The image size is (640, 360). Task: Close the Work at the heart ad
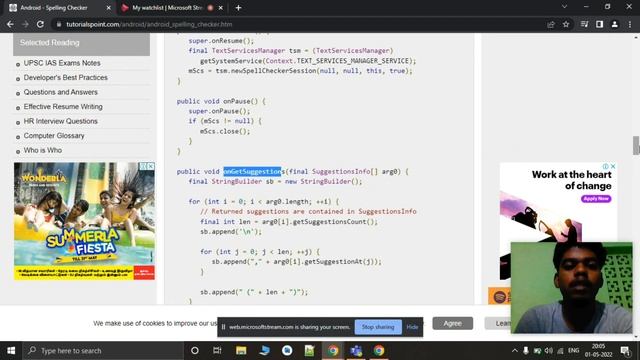613,167
